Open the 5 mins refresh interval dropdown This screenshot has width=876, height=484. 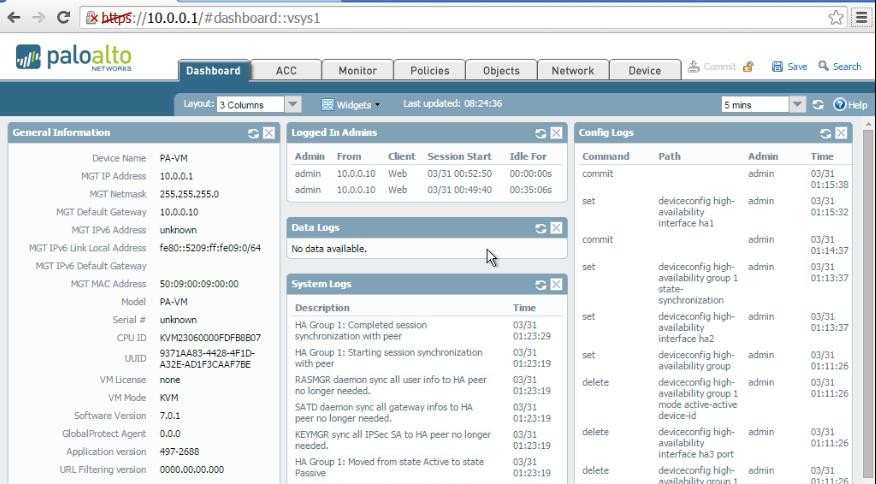[x=797, y=104]
